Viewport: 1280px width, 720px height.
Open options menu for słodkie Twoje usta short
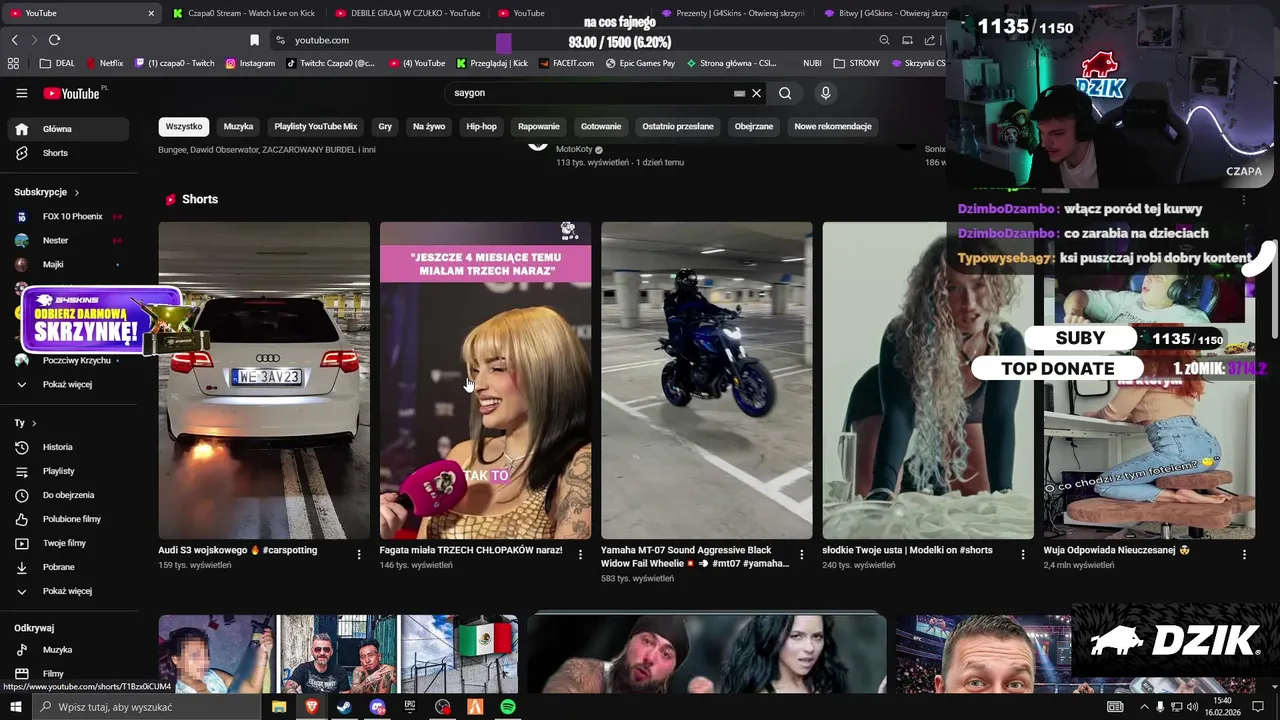pyautogui.click(x=1023, y=554)
